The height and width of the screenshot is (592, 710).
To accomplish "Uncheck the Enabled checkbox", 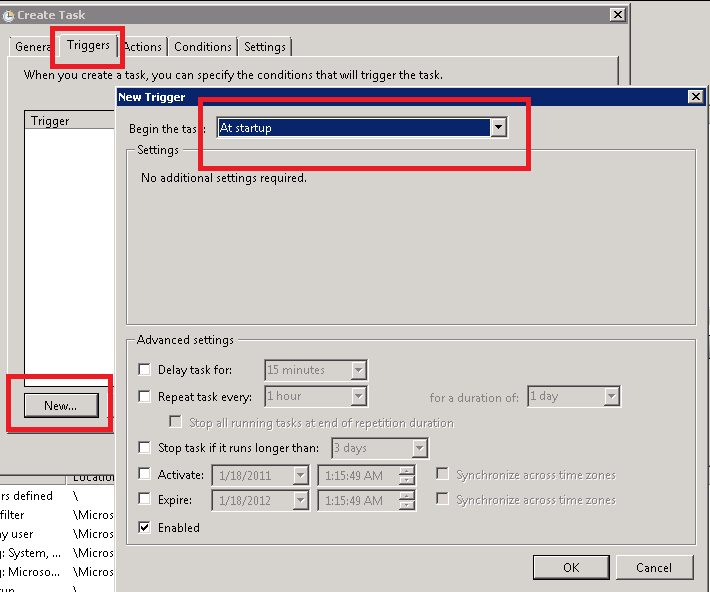I will coord(145,527).
